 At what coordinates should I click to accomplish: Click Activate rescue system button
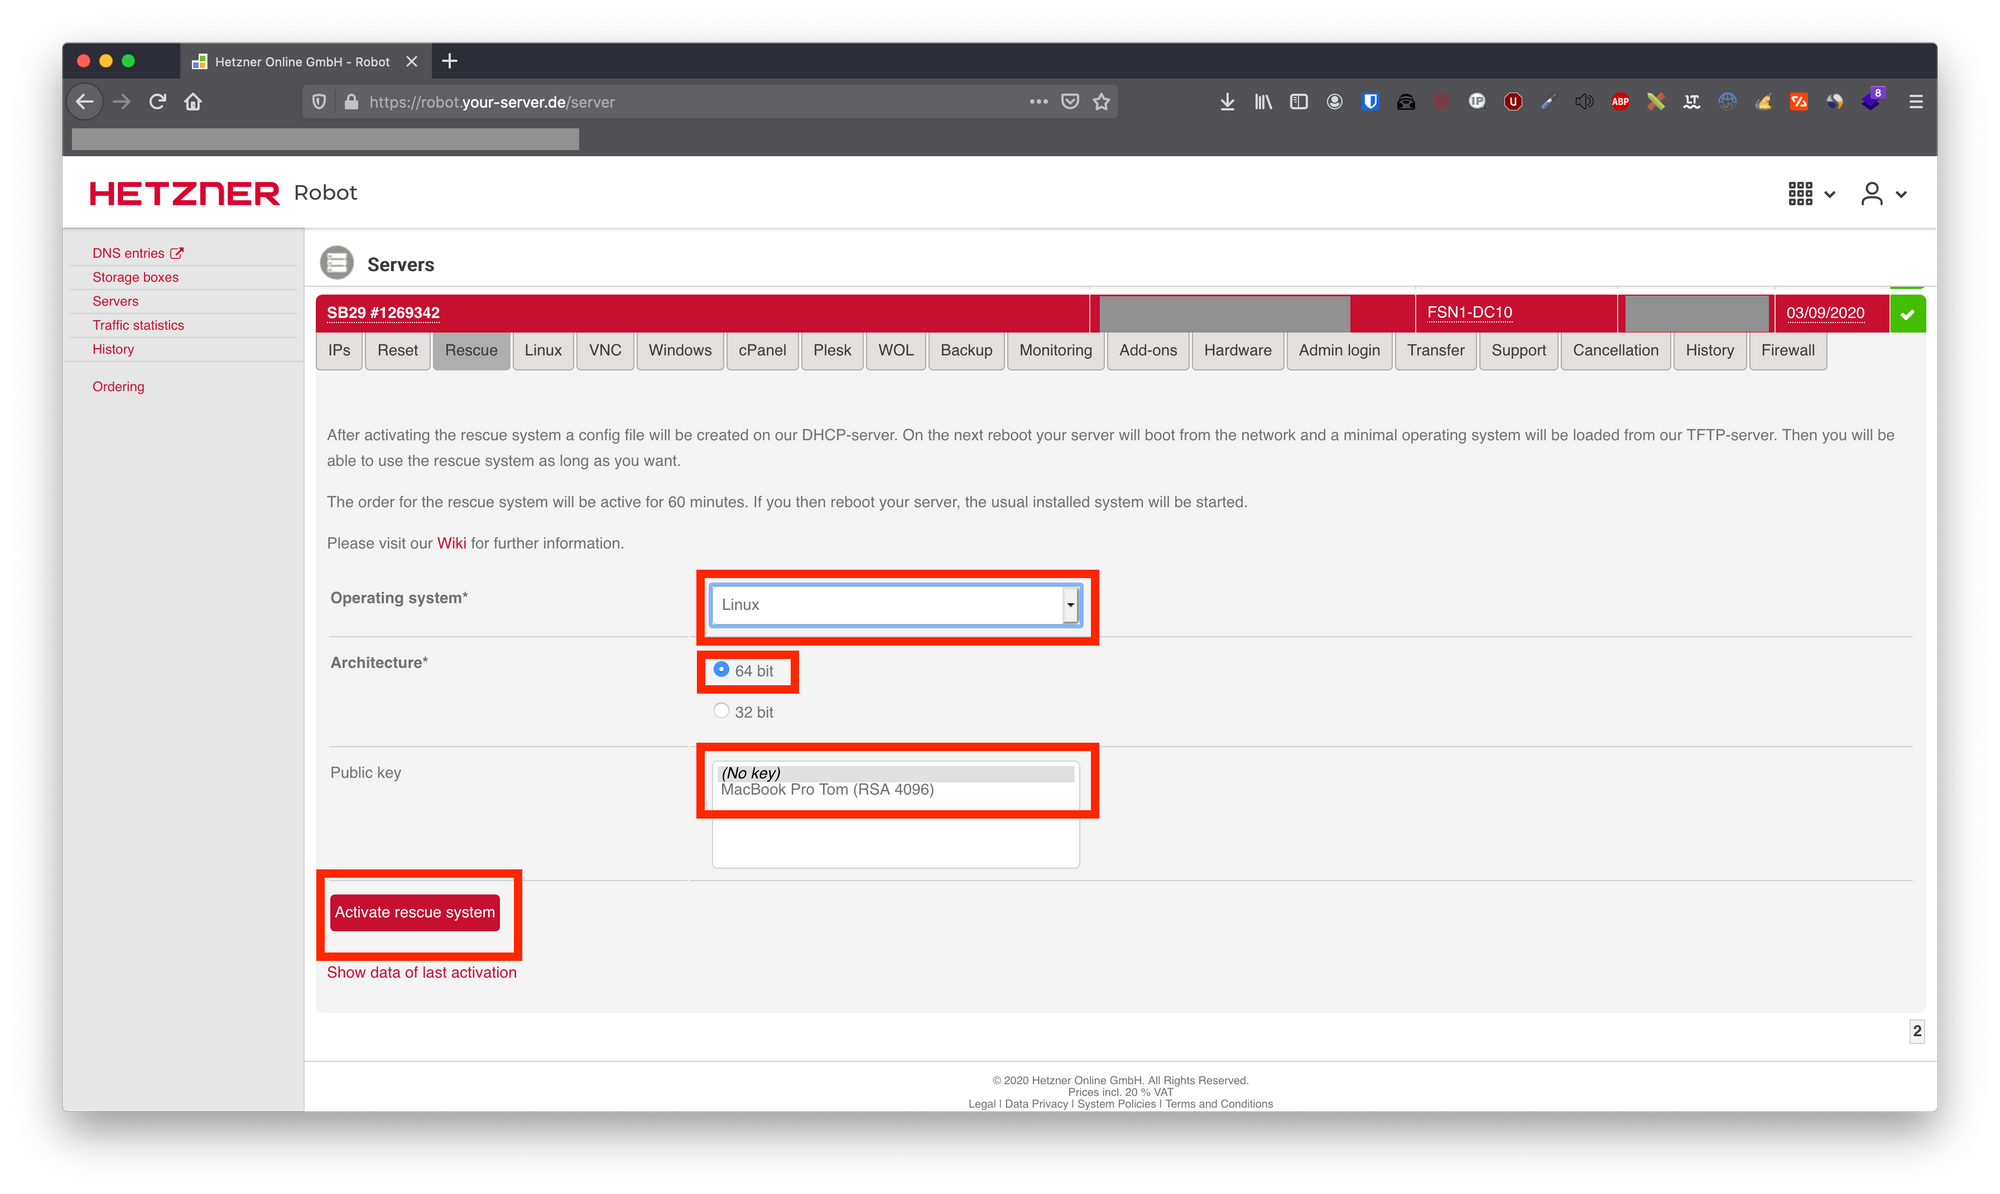415,912
